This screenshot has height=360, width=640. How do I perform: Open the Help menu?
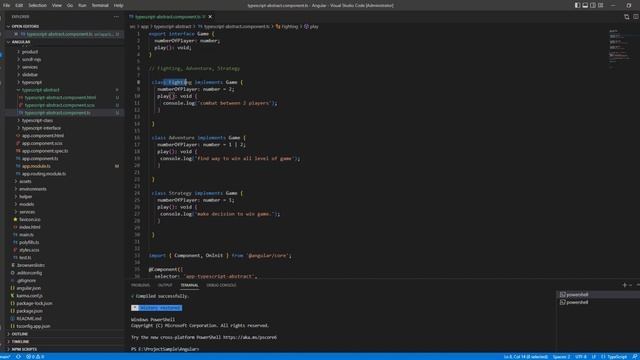tap(118, 5)
